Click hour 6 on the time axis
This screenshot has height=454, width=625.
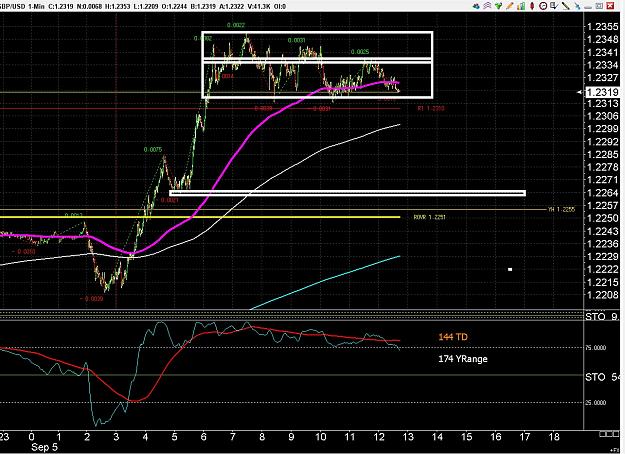203,436
